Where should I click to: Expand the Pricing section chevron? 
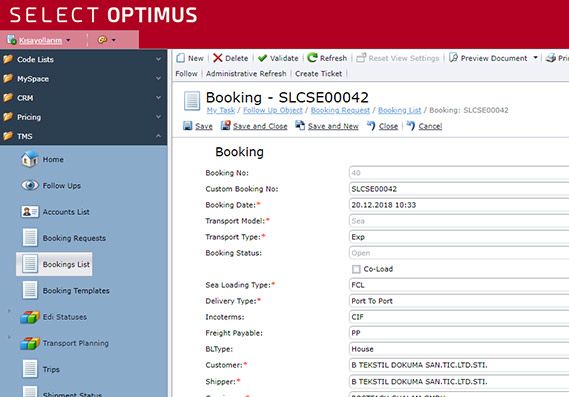click(x=159, y=117)
